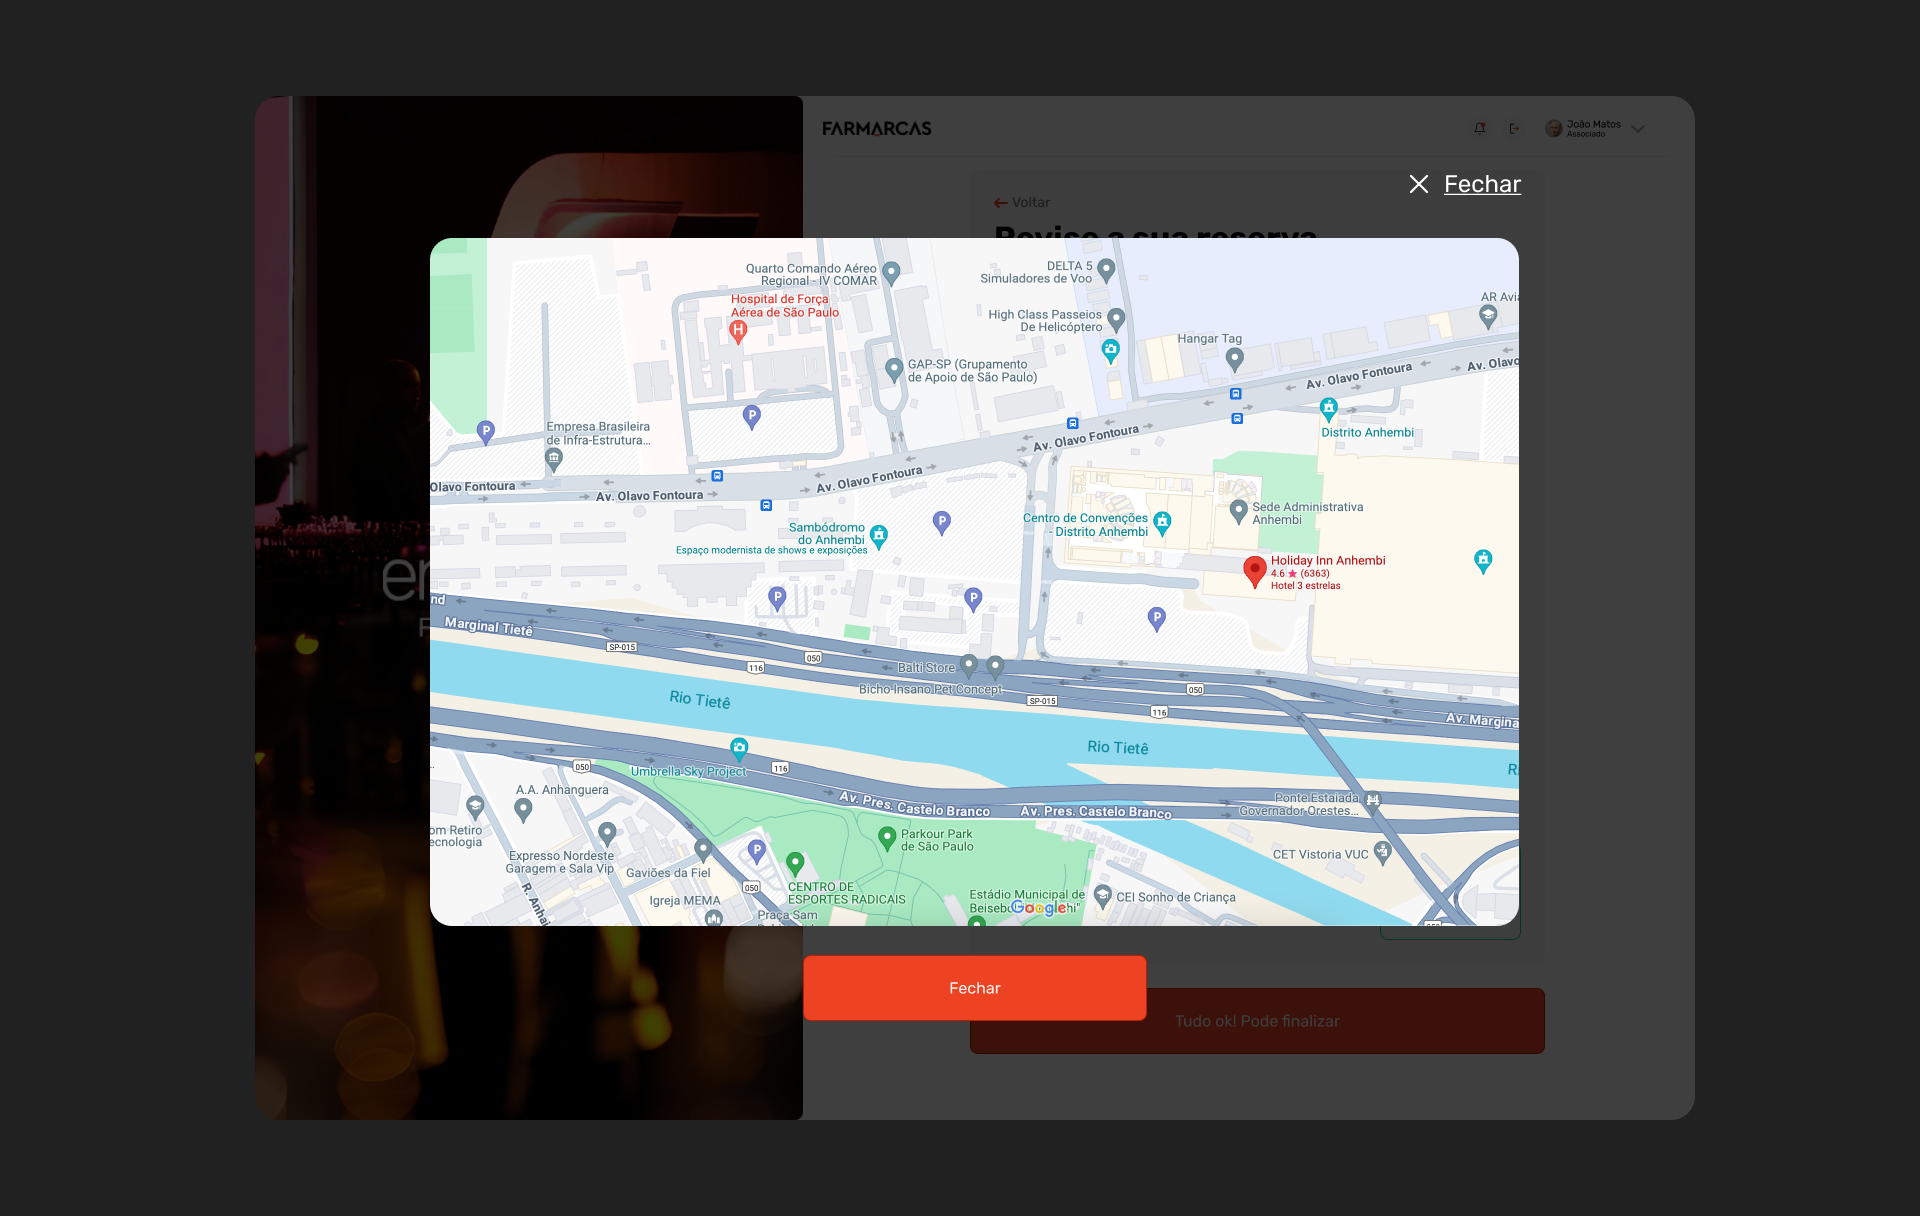Expand the João Matos user dropdown chevron
The image size is (1920, 1216).
pyautogui.click(x=1638, y=129)
